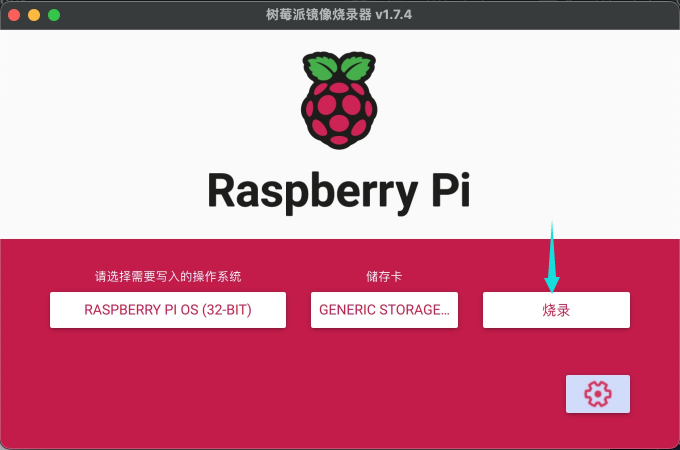Viewport: 680px width, 450px height.
Task: Click empty crimson area left of the gear button
Action: 300,394
